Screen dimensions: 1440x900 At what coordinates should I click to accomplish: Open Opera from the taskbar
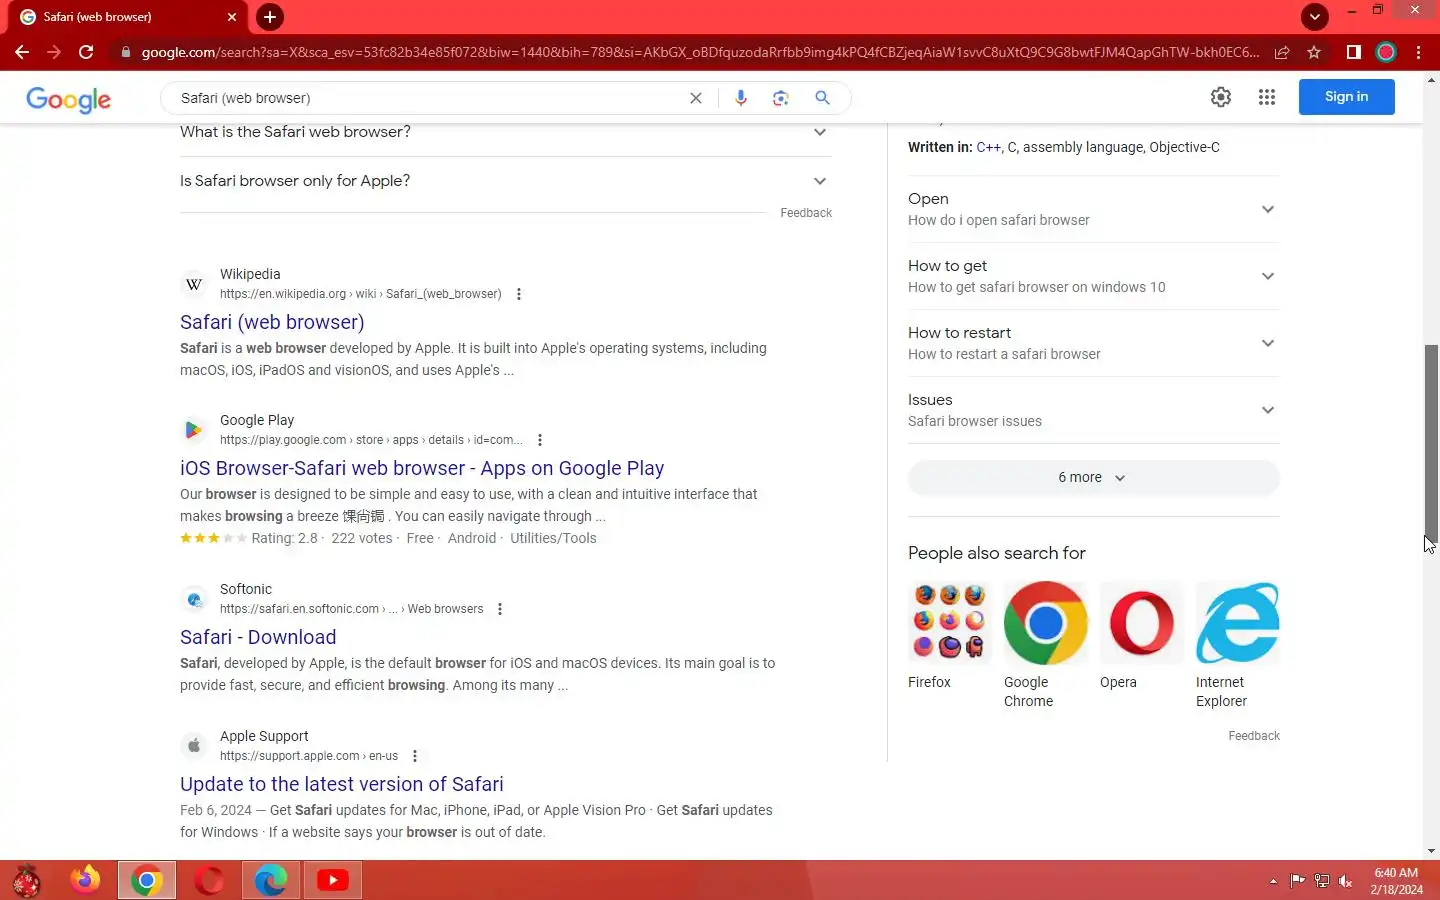[x=209, y=880]
